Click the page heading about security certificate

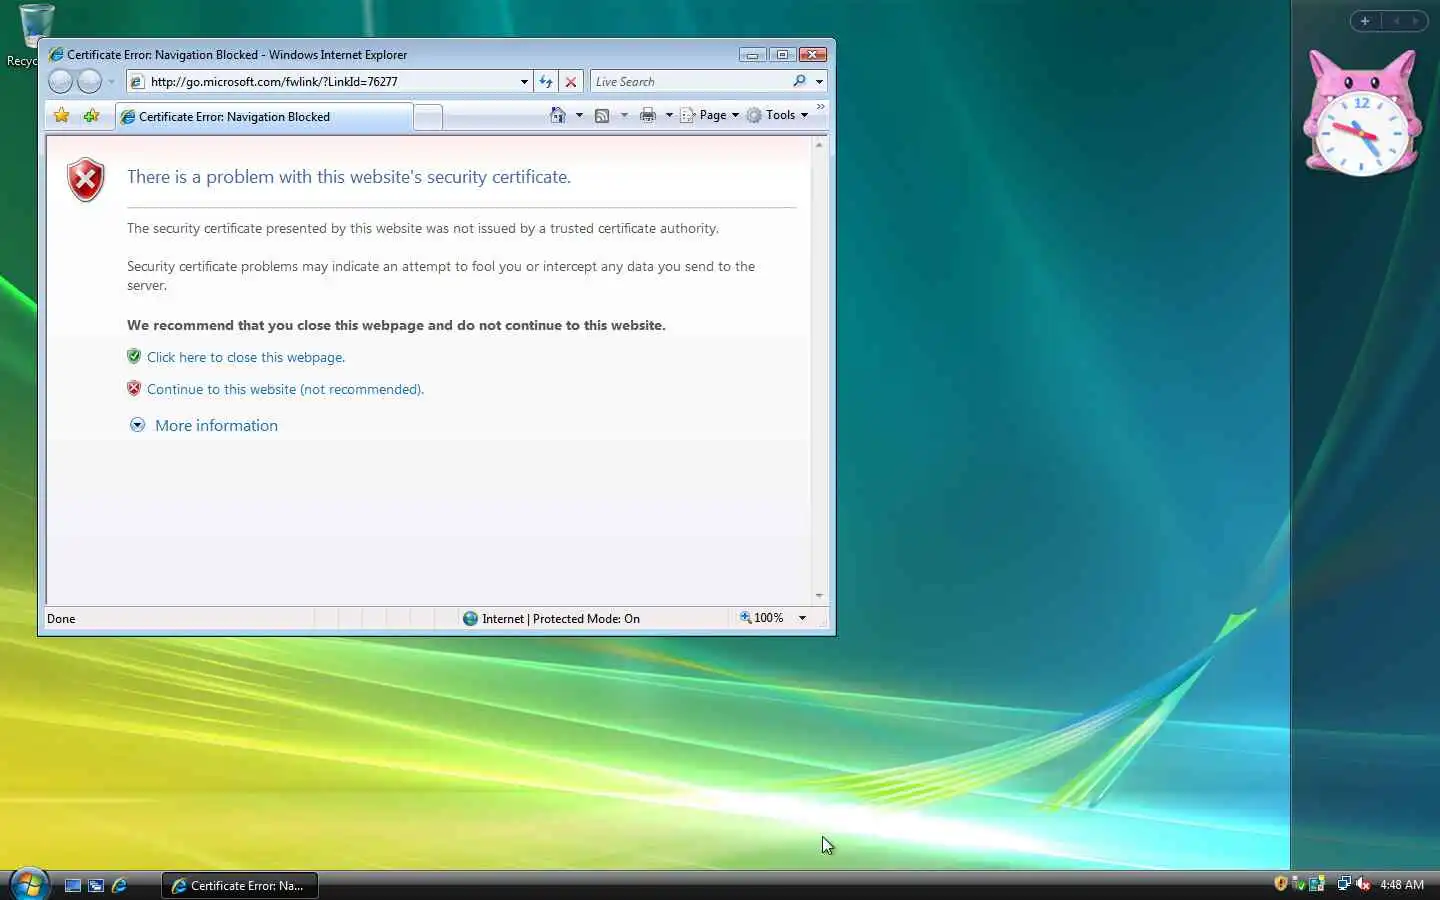pos(349,177)
